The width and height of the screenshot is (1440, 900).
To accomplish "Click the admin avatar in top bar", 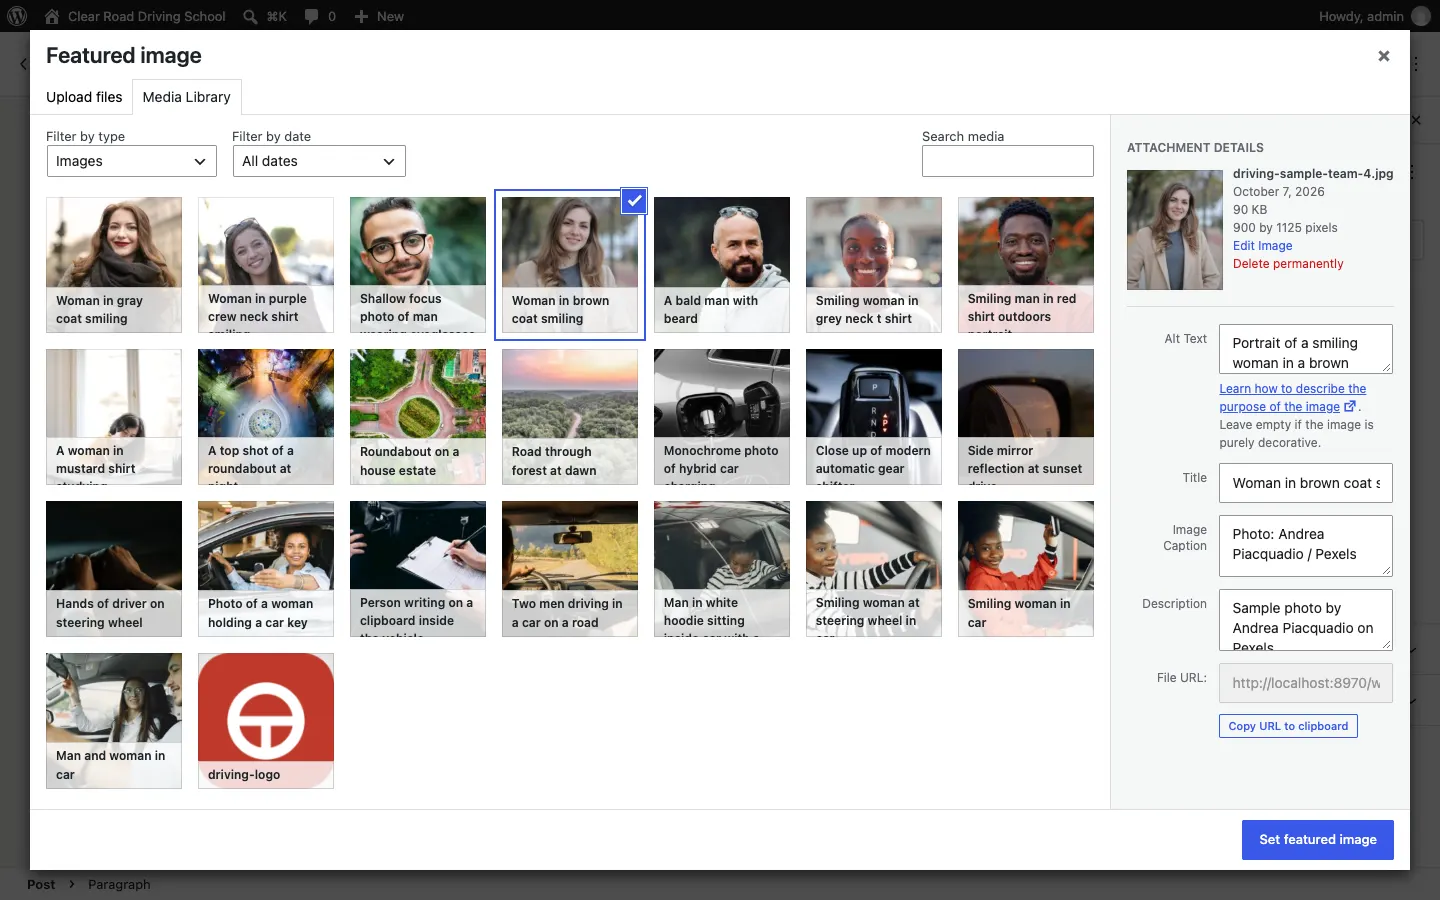I will point(1420,16).
